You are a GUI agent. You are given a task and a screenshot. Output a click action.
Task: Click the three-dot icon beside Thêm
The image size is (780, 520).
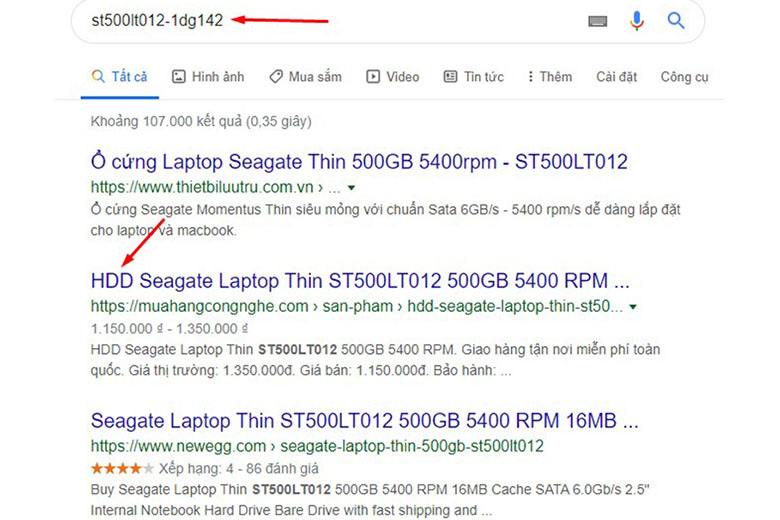point(530,77)
